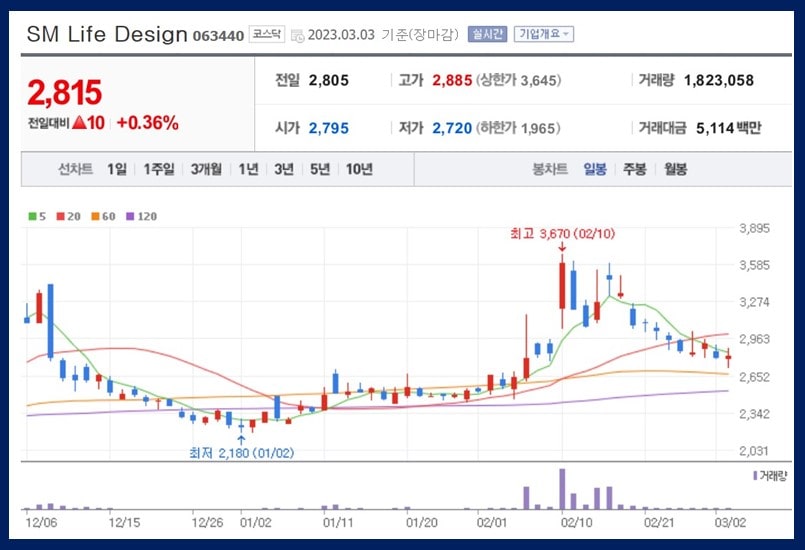The height and width of the screenshot is (550, 805).
Task: Click the stock code 063440
Action: click(218, 36)
